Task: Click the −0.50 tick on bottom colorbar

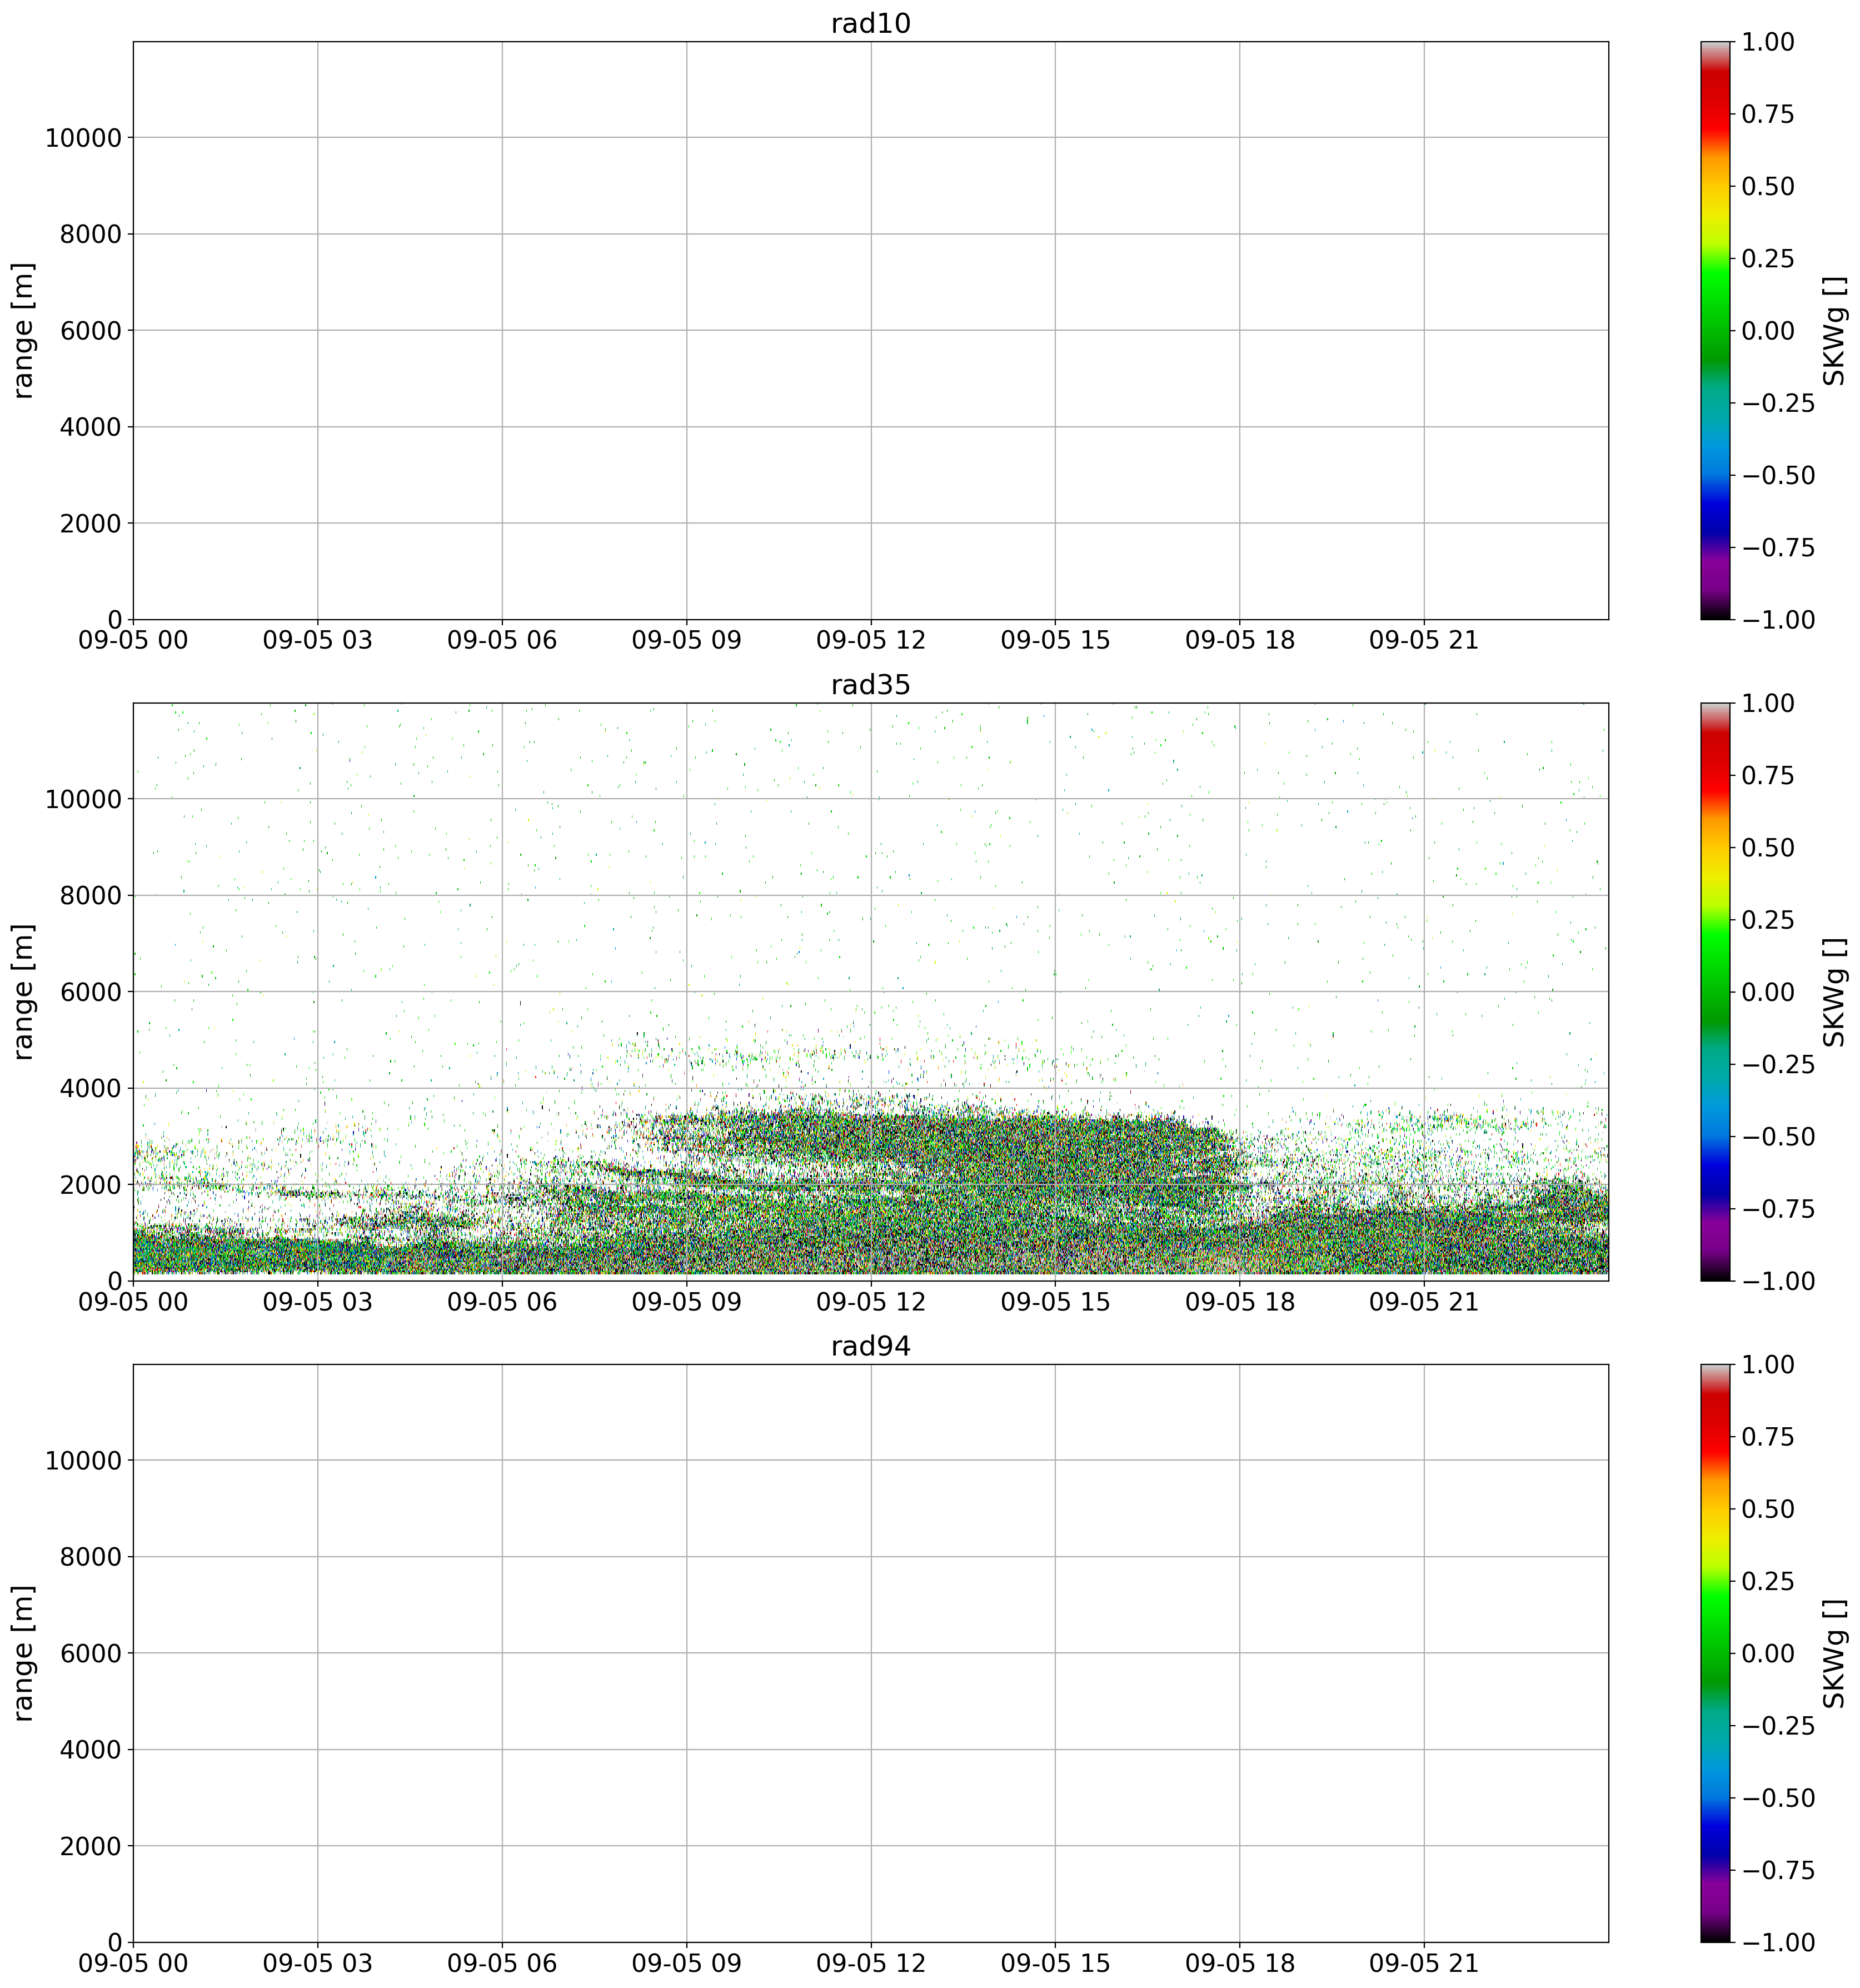Action: click(1778, 1798)
